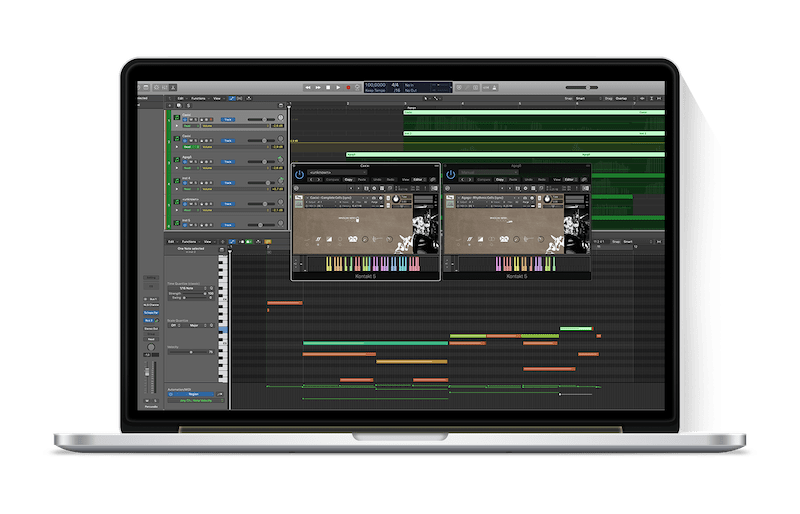Adjust the volume slider on the first Casio track
The height and width of the screenshot is (514, 800).
pyautogui.click(x=261, y=119)
